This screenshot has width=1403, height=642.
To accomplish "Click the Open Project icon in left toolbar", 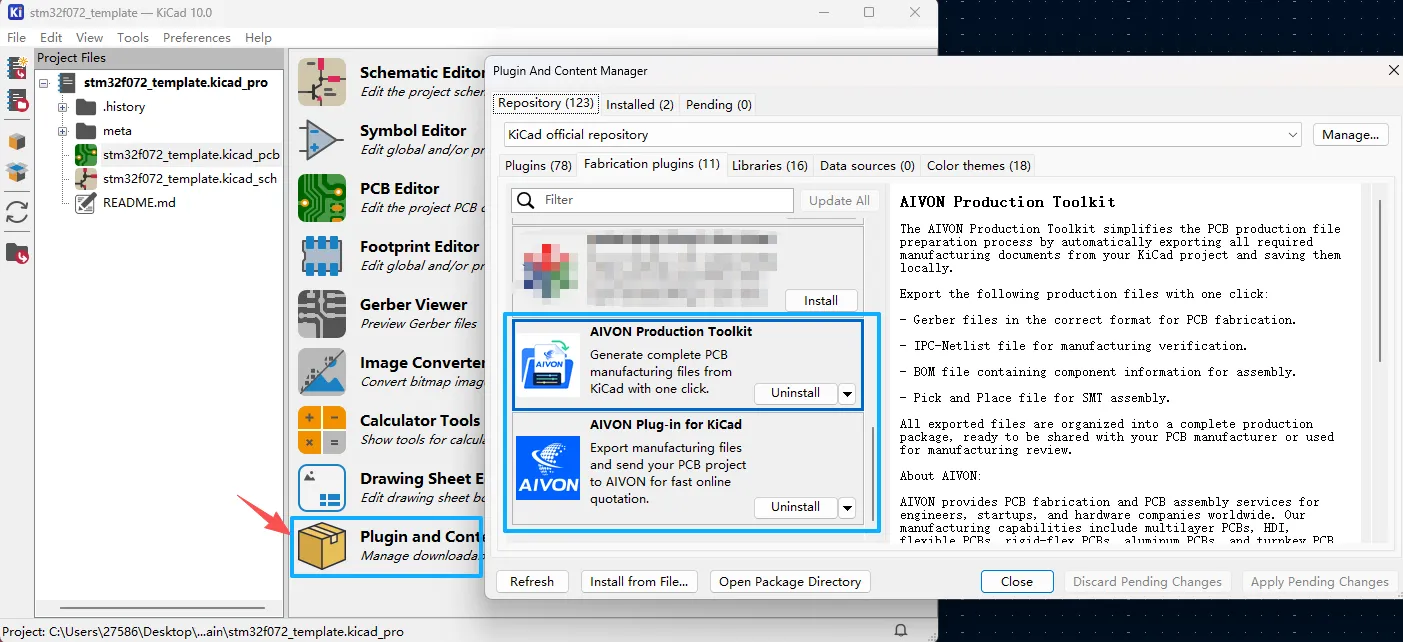I will tap(17, 100).
